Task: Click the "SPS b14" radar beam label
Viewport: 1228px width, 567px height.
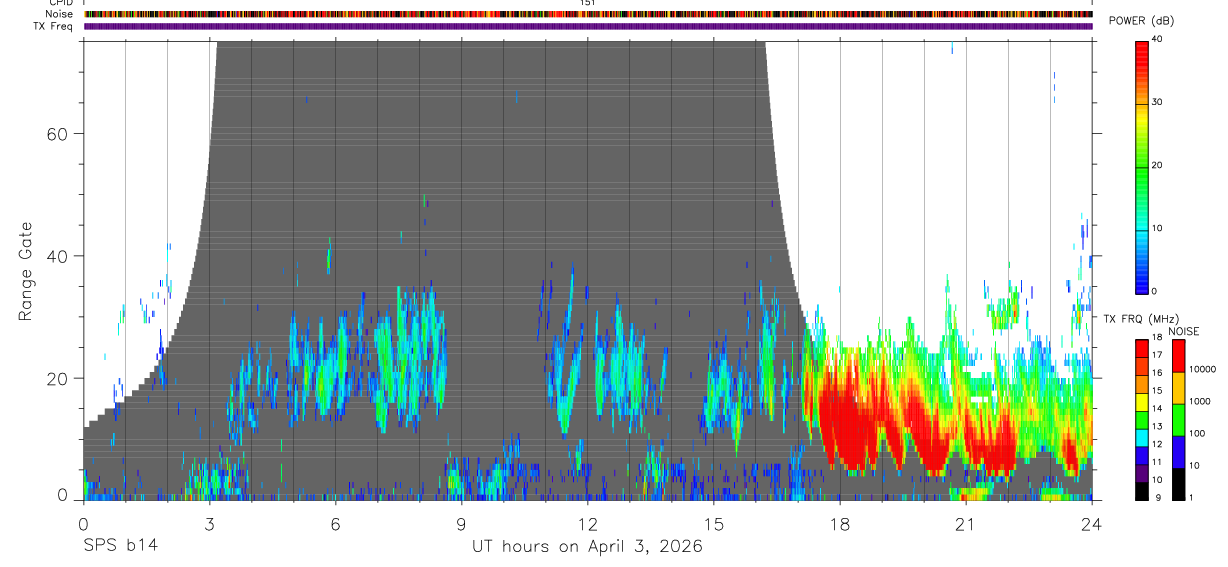Action: (x=119, y=547)
